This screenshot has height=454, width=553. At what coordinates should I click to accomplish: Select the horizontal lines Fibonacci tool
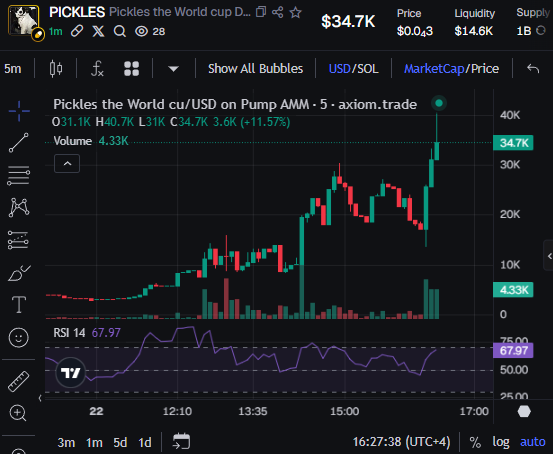point(19,175)
